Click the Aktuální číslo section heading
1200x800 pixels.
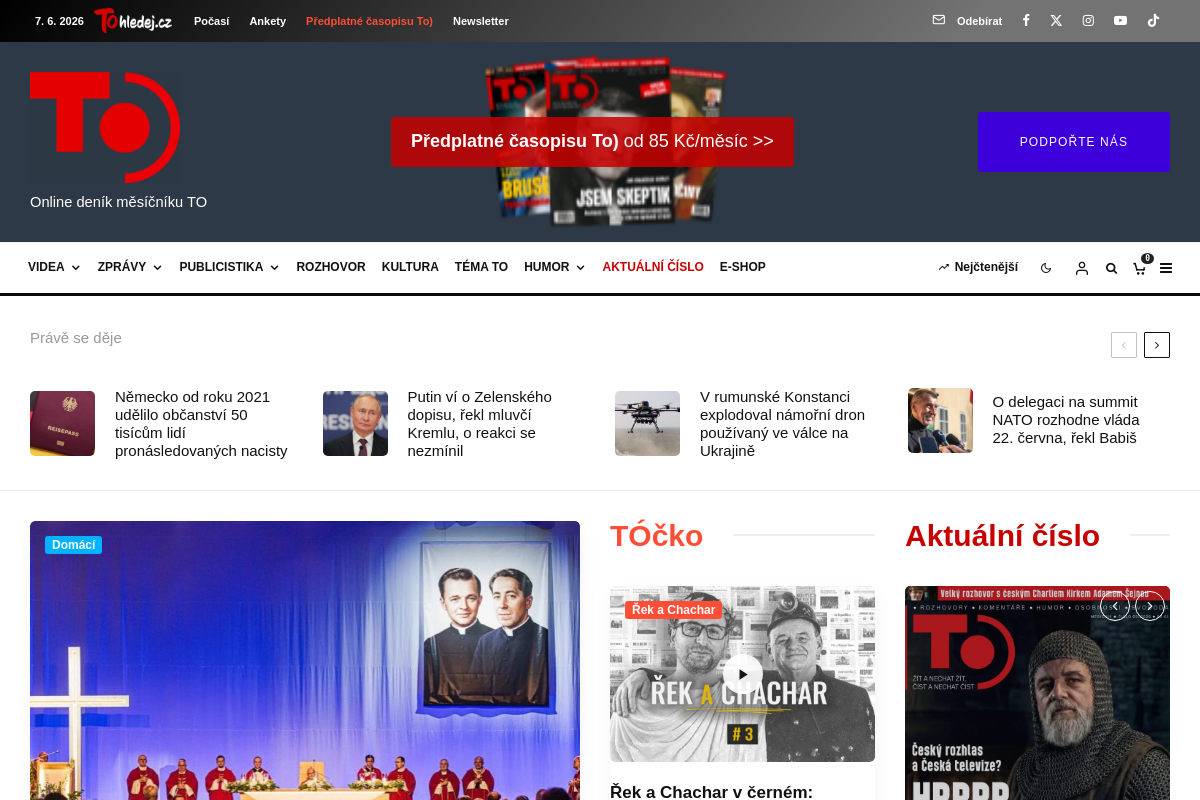point(1002,536)
